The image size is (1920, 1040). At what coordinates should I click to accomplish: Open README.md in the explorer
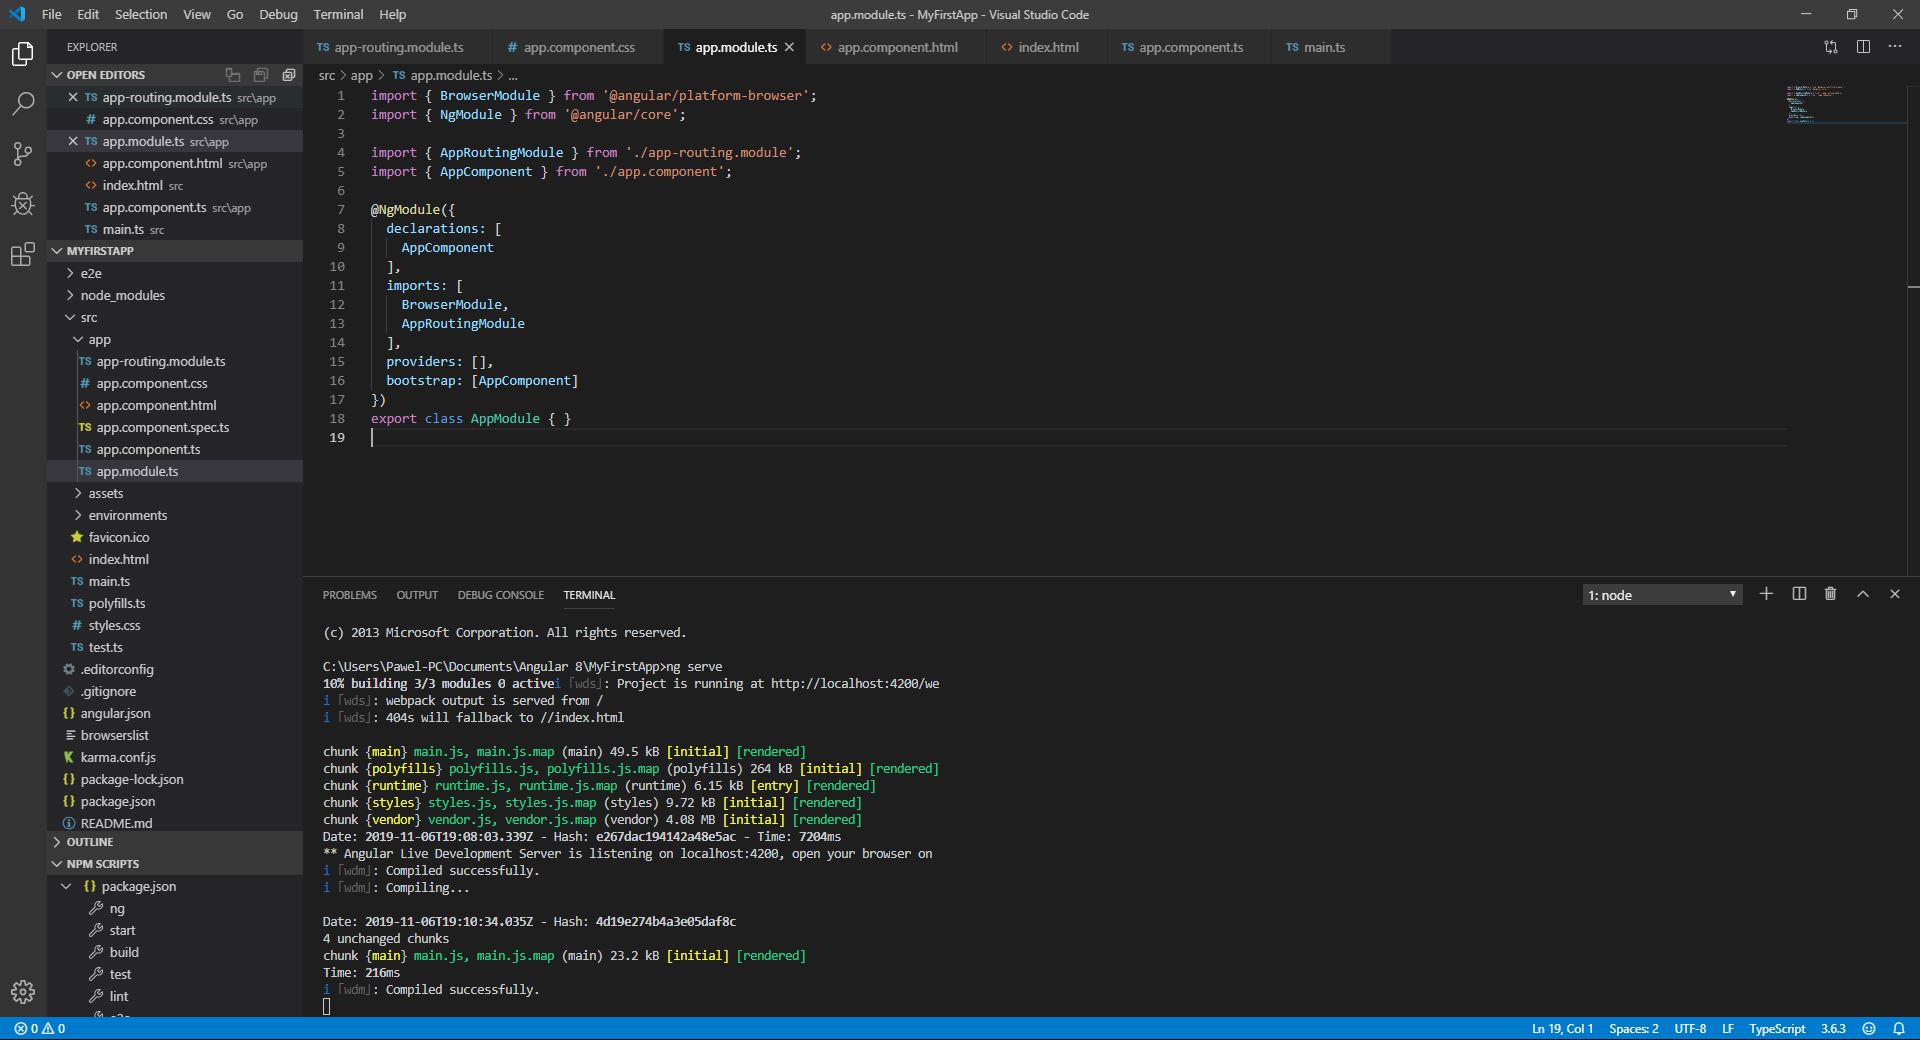tap(116, 823)
